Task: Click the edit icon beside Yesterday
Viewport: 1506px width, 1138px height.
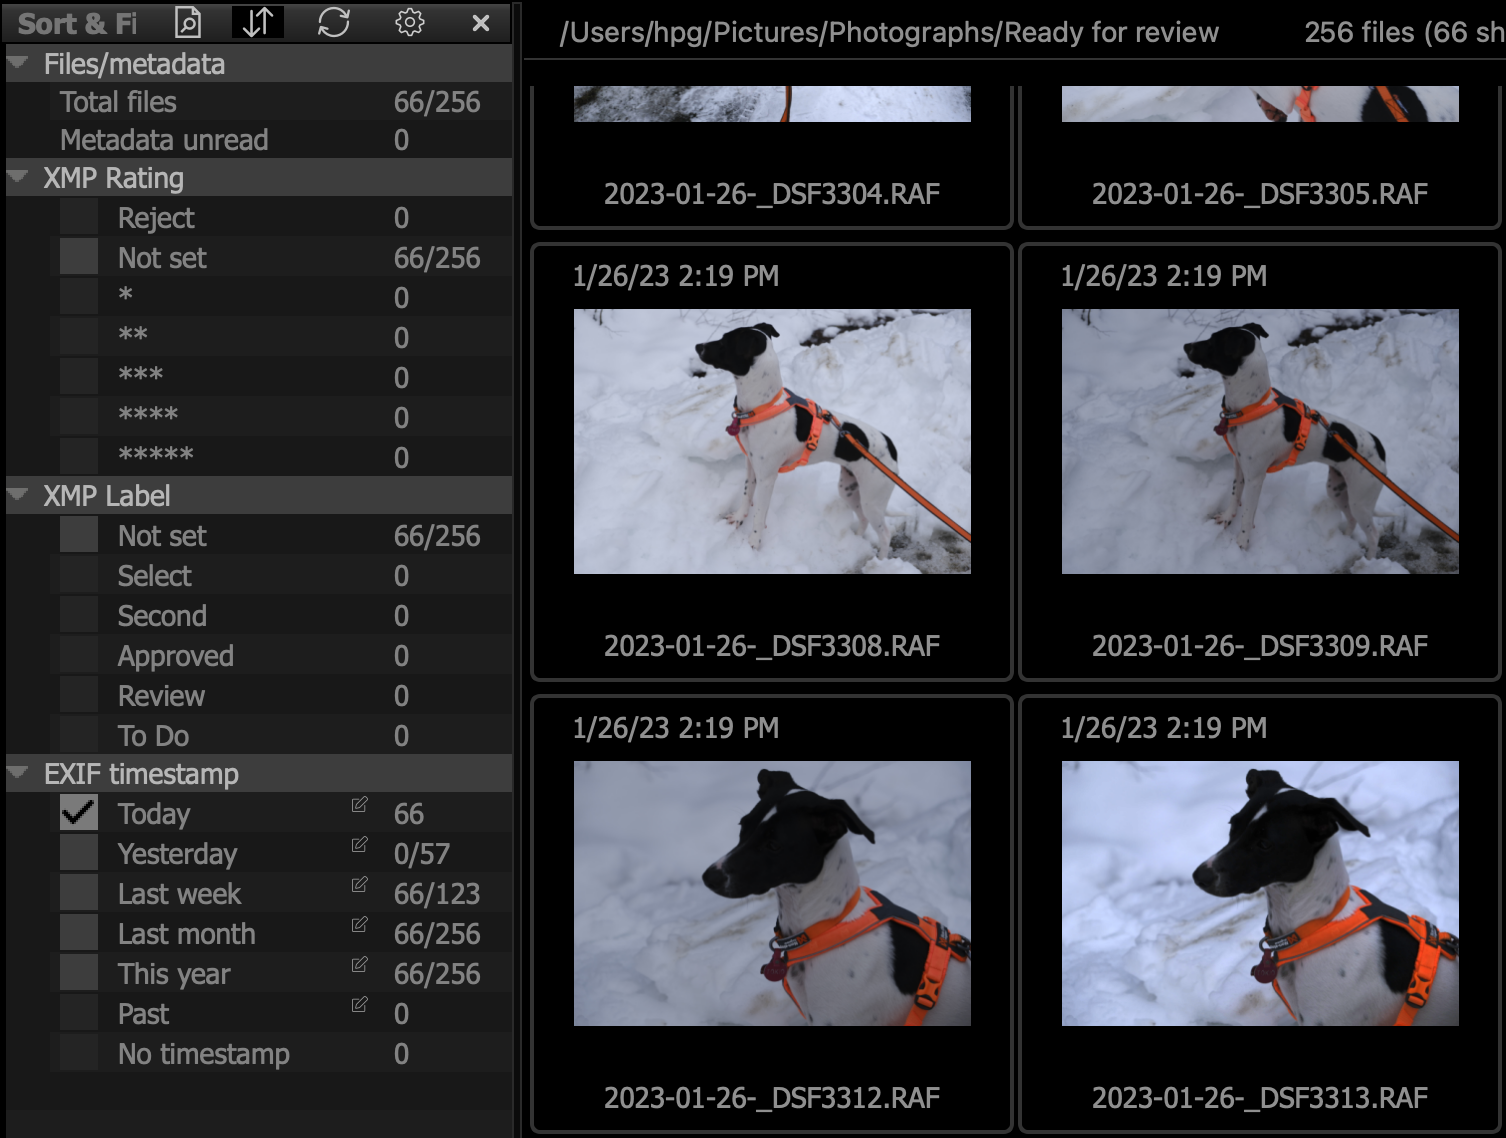Action: coord(359,845)
